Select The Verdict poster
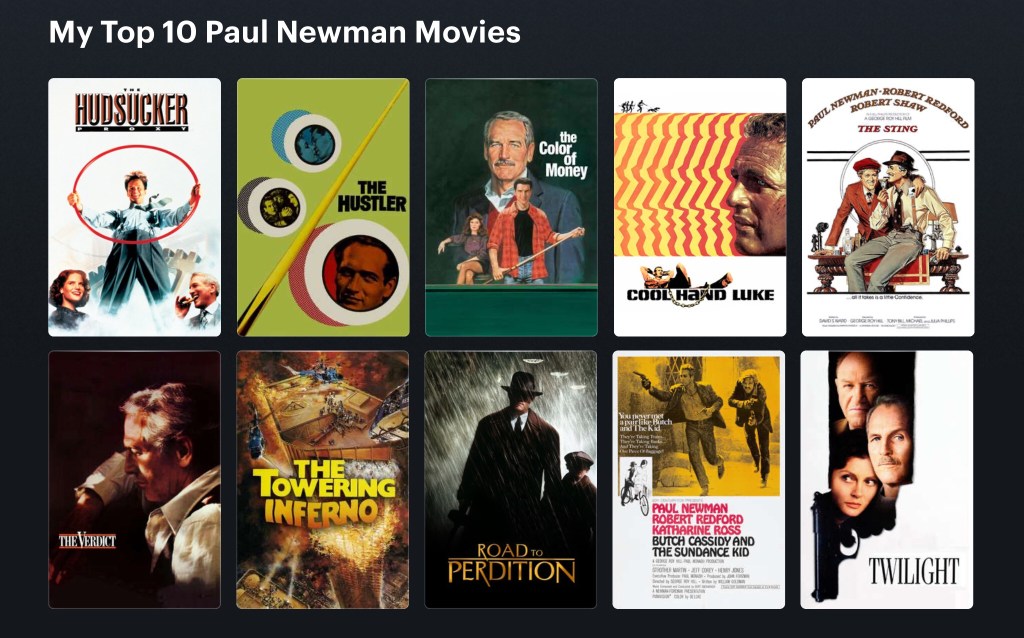 coord(135,480)
